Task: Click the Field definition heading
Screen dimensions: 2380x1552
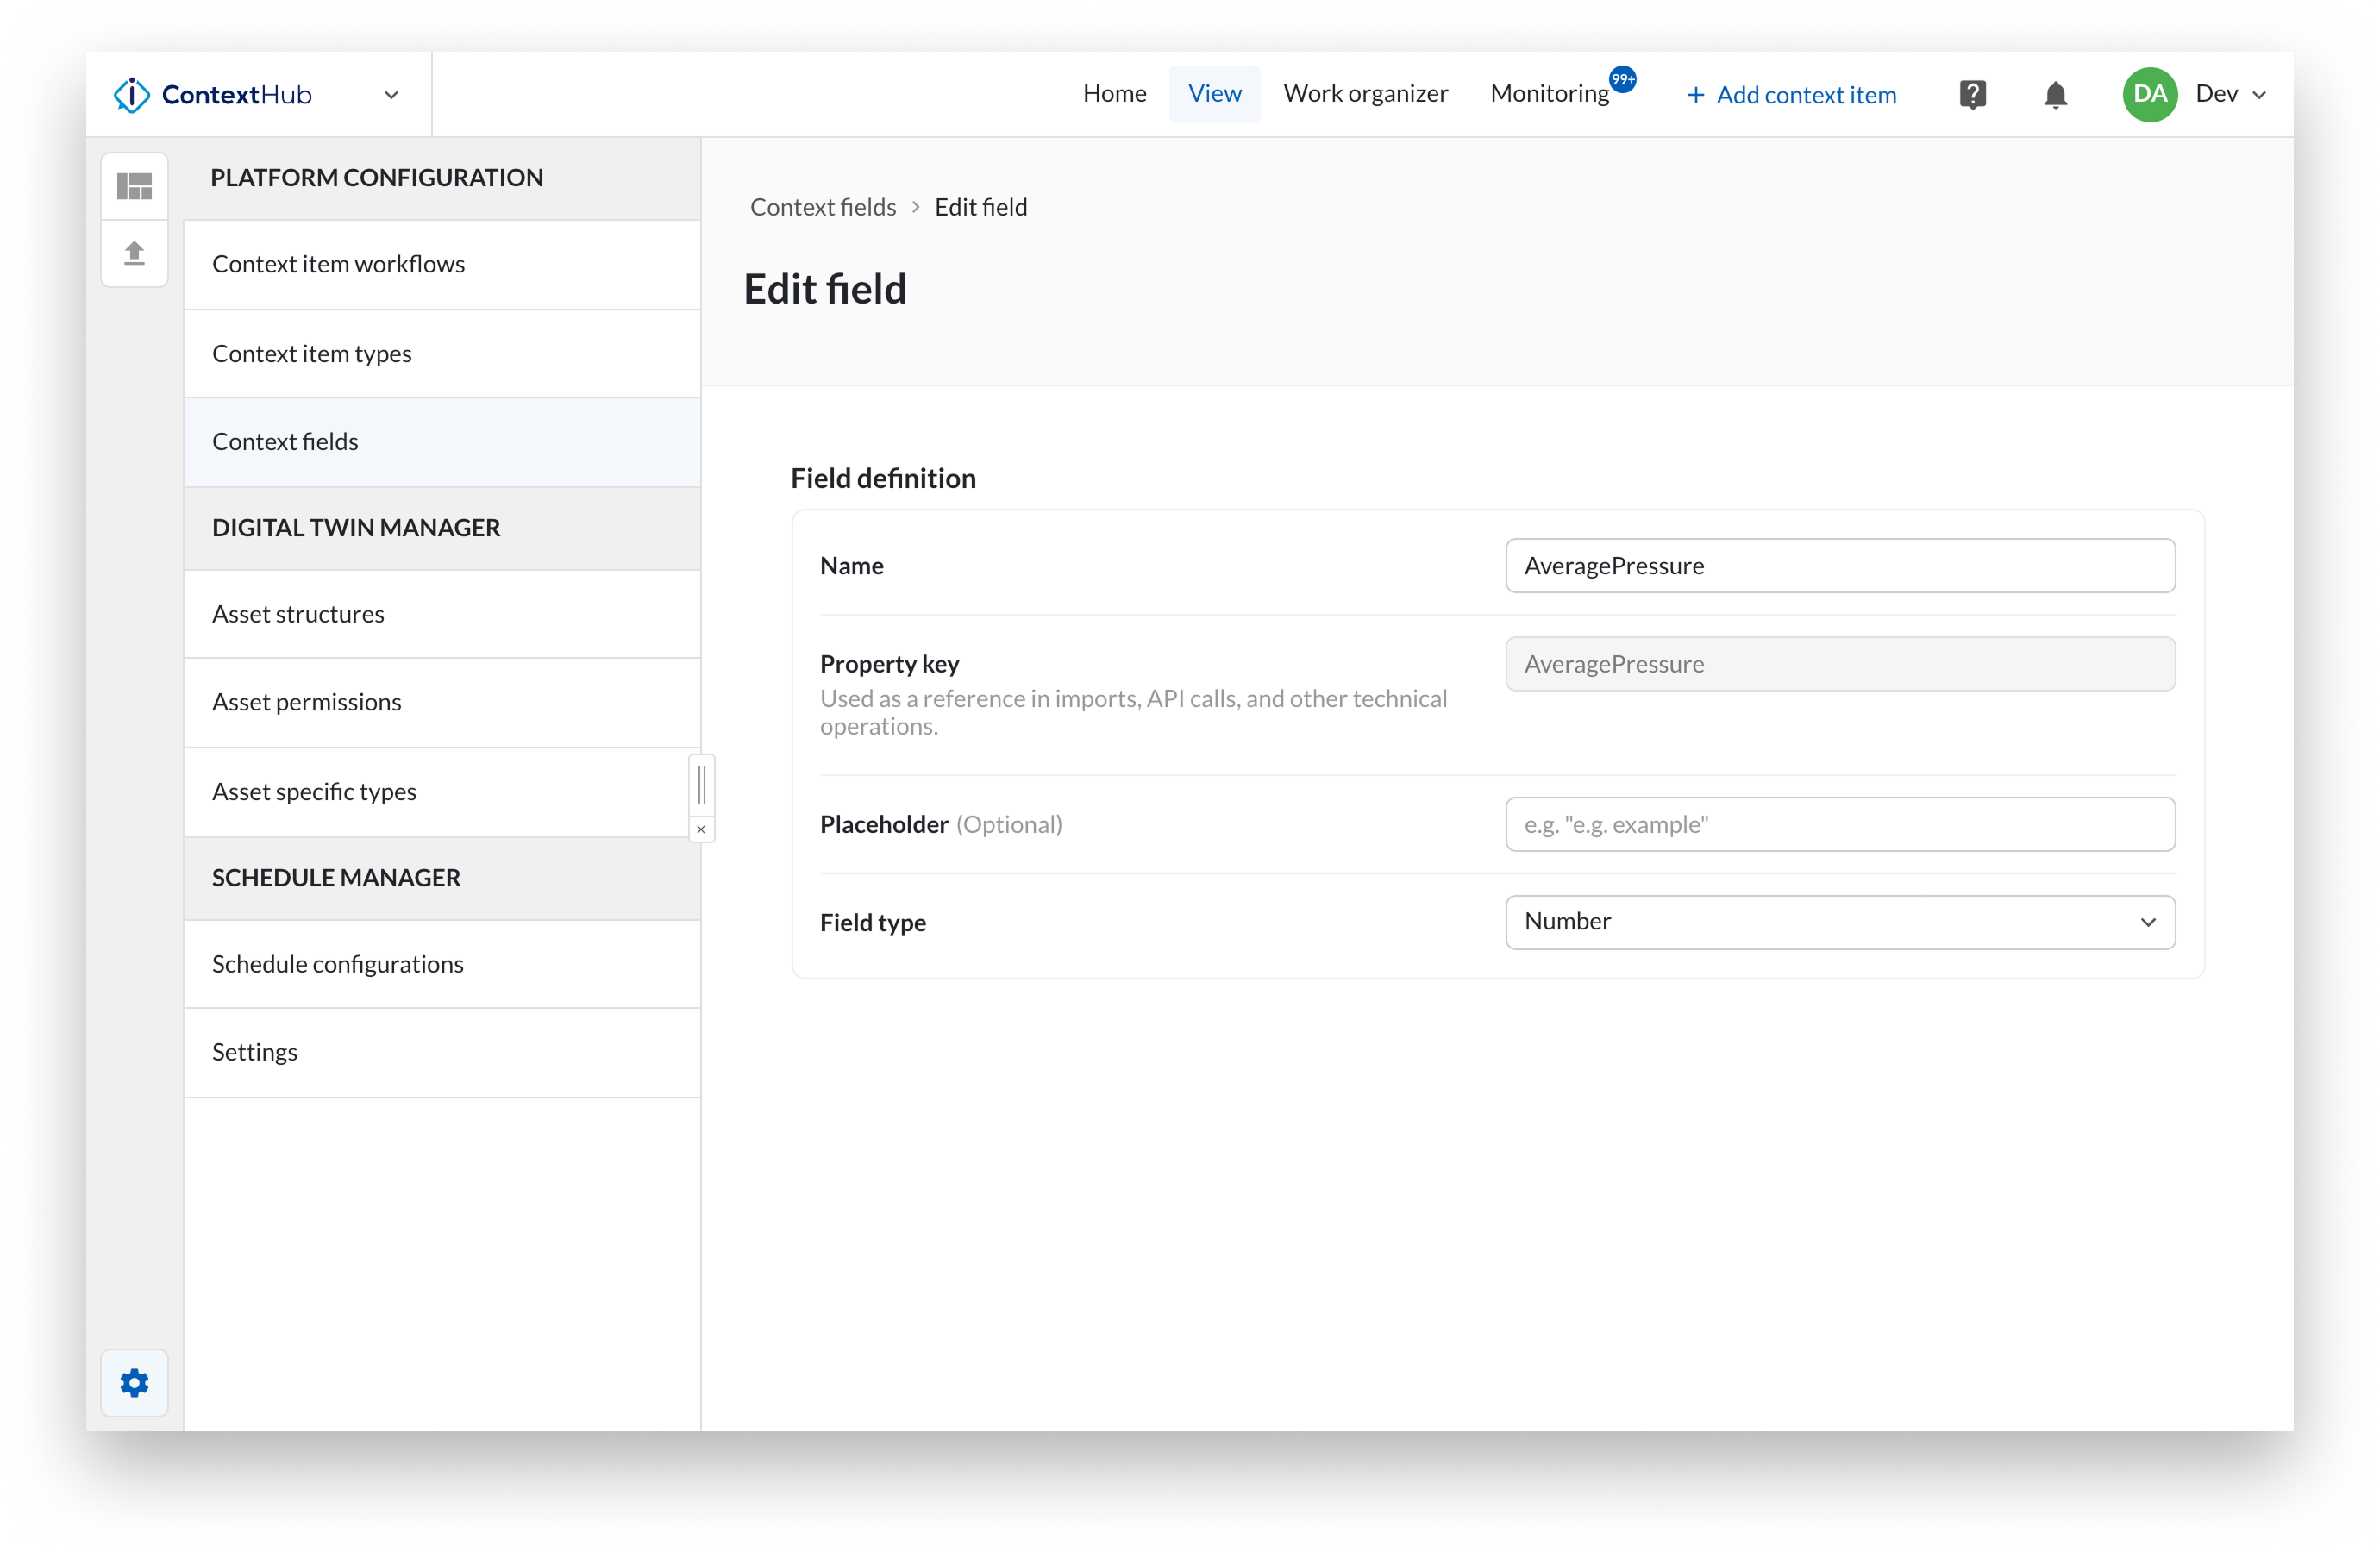Action: tap(883, 478)
